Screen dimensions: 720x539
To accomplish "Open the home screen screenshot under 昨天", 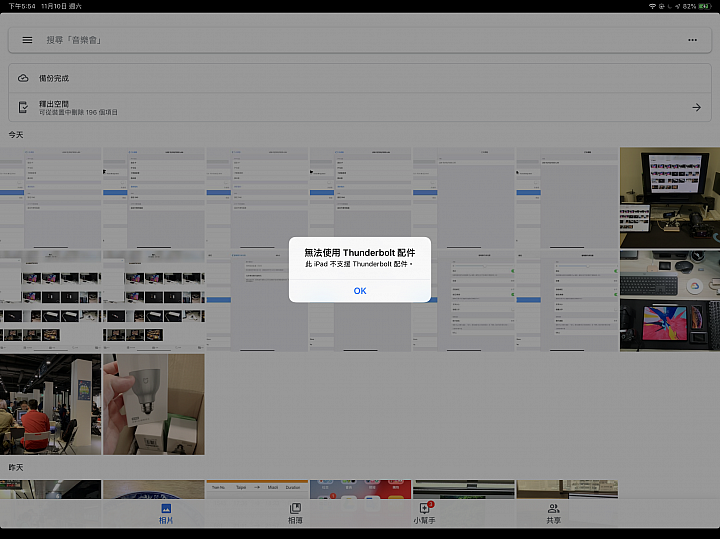I will [x=360, y=489].
